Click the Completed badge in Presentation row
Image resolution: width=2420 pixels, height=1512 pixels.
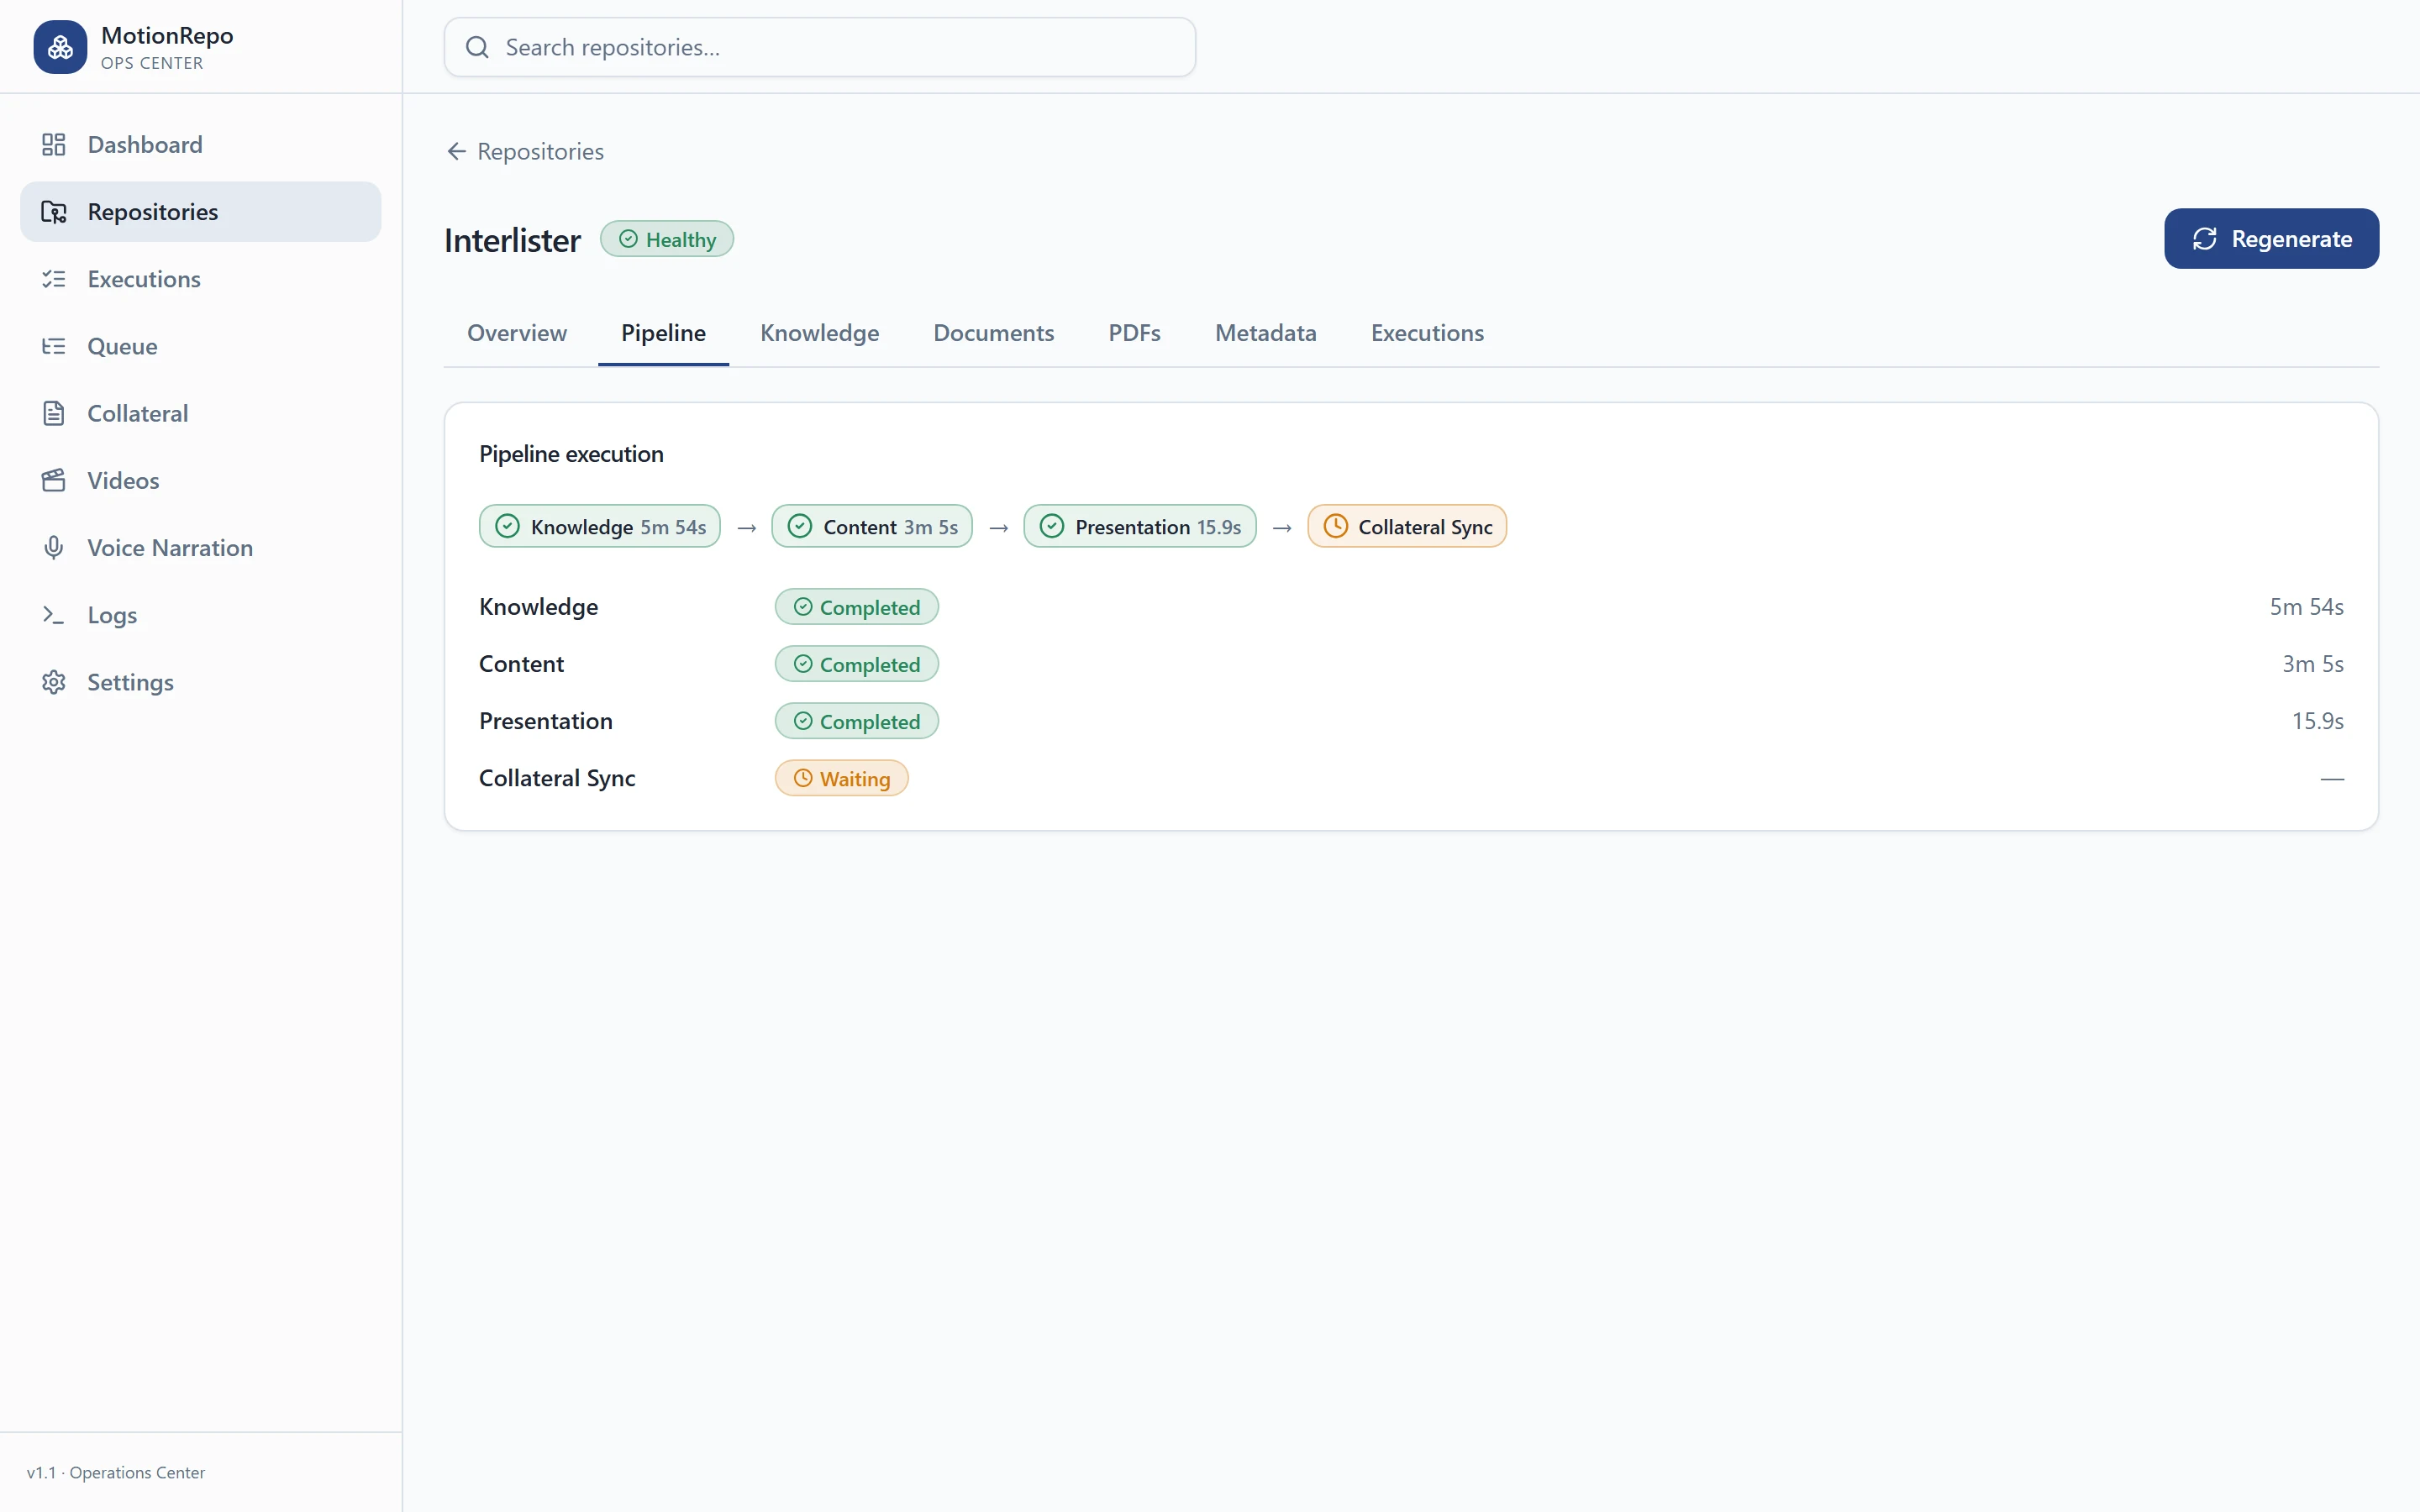point(856,721)
